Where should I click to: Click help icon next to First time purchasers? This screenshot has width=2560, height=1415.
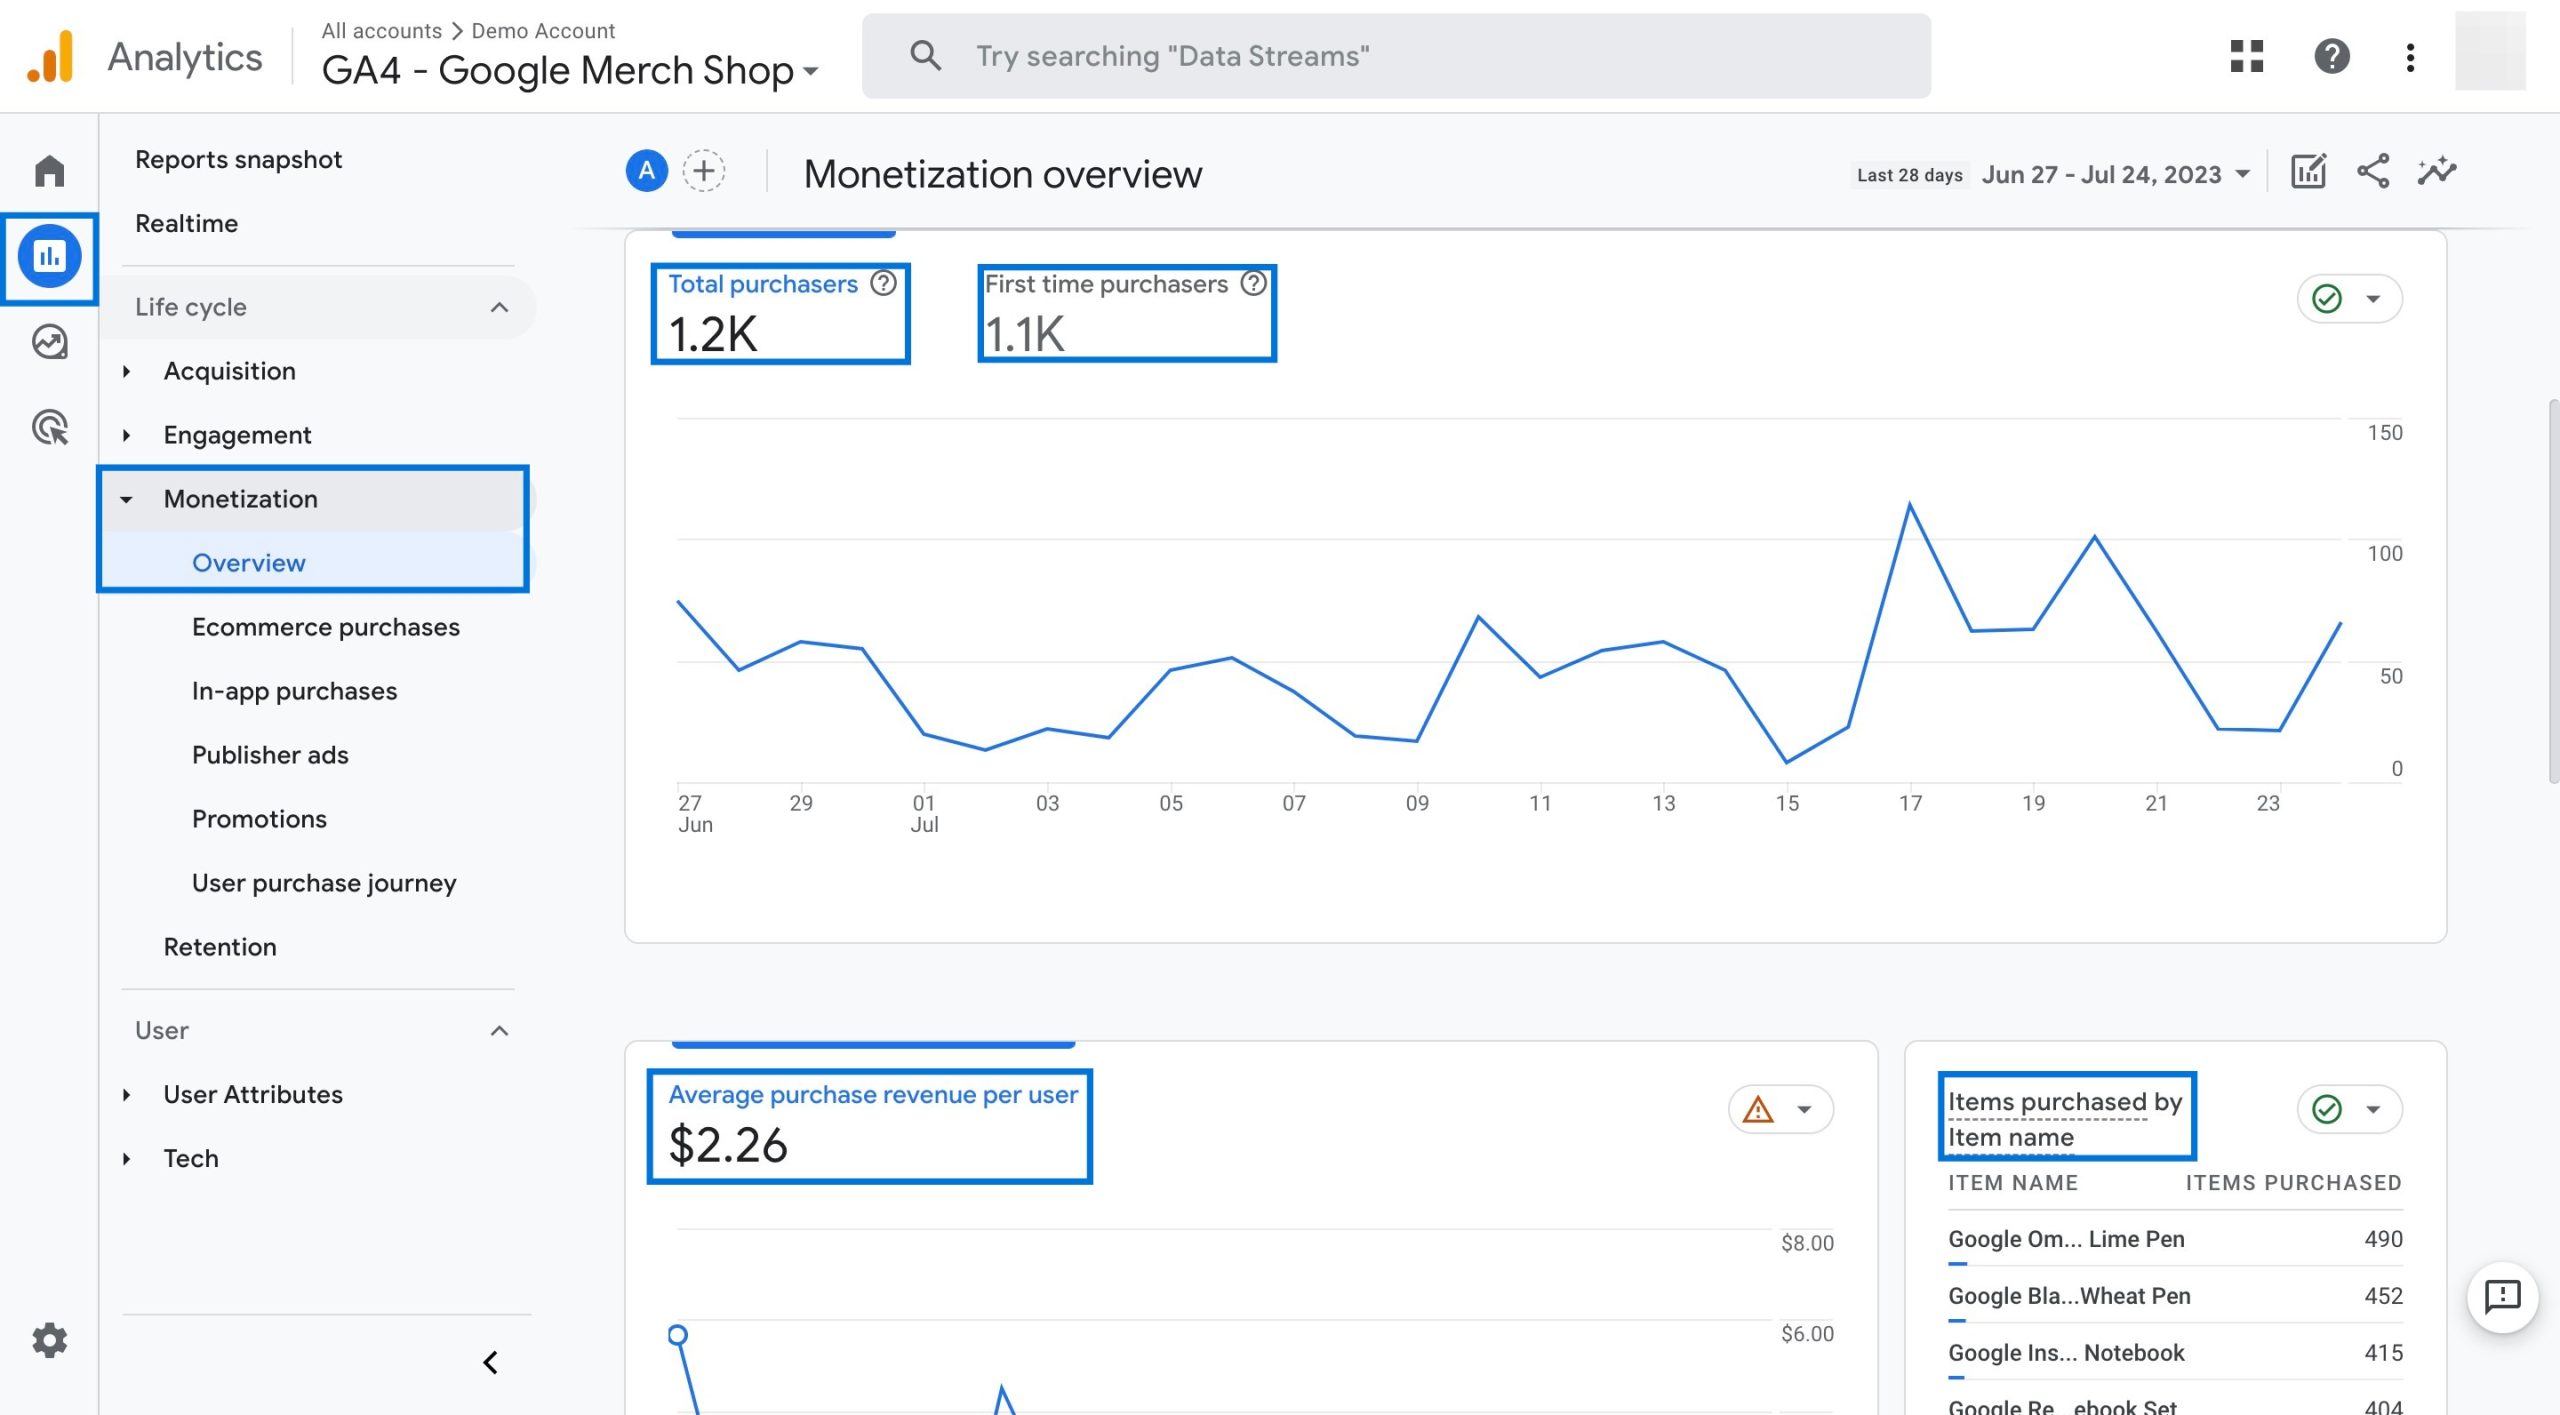click(1253, 284)
